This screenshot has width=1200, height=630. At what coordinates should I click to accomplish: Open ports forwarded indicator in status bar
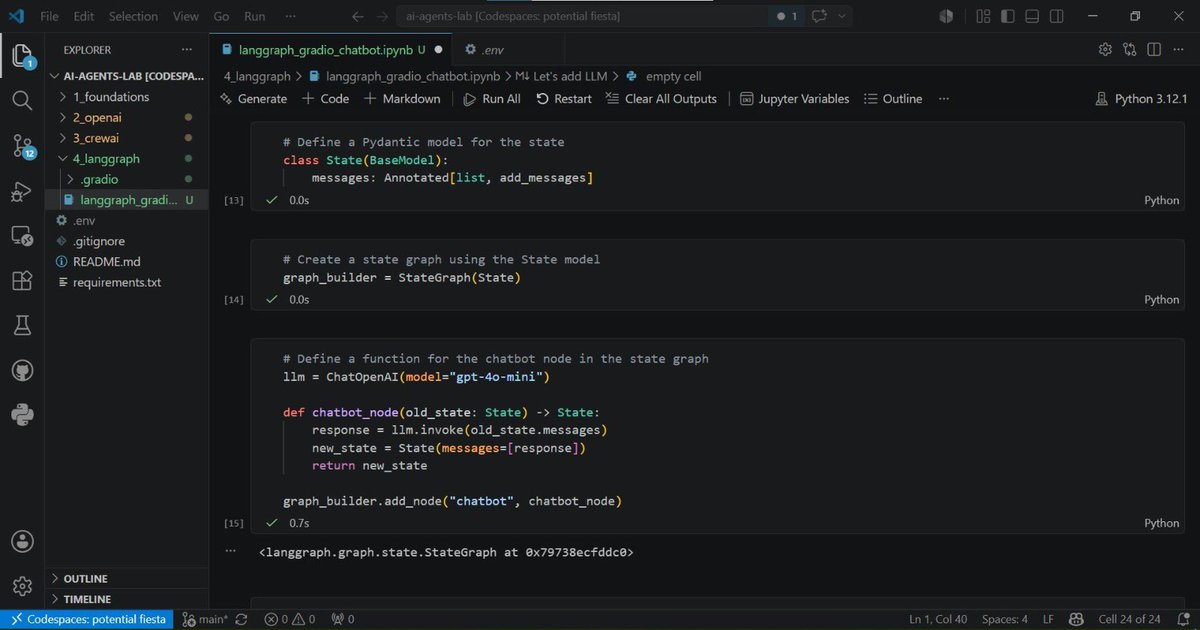343,619
